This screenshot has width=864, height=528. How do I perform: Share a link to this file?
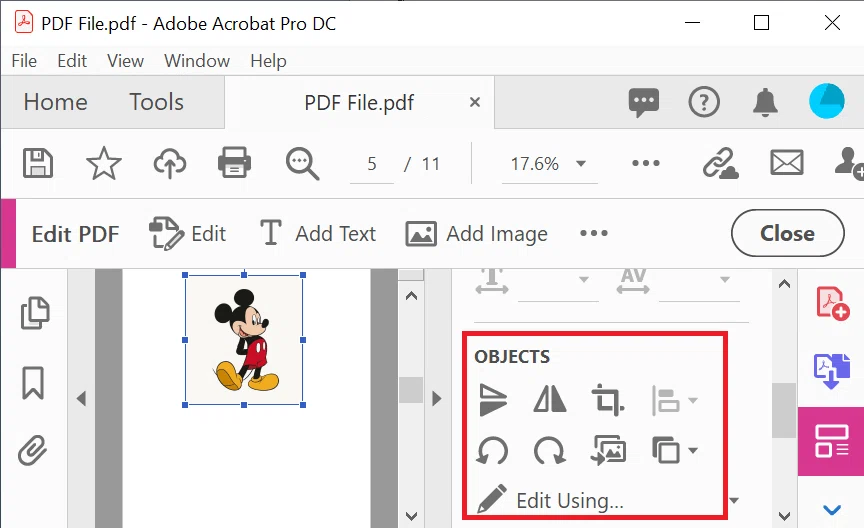pyautogui.click(x=720, y=163)
